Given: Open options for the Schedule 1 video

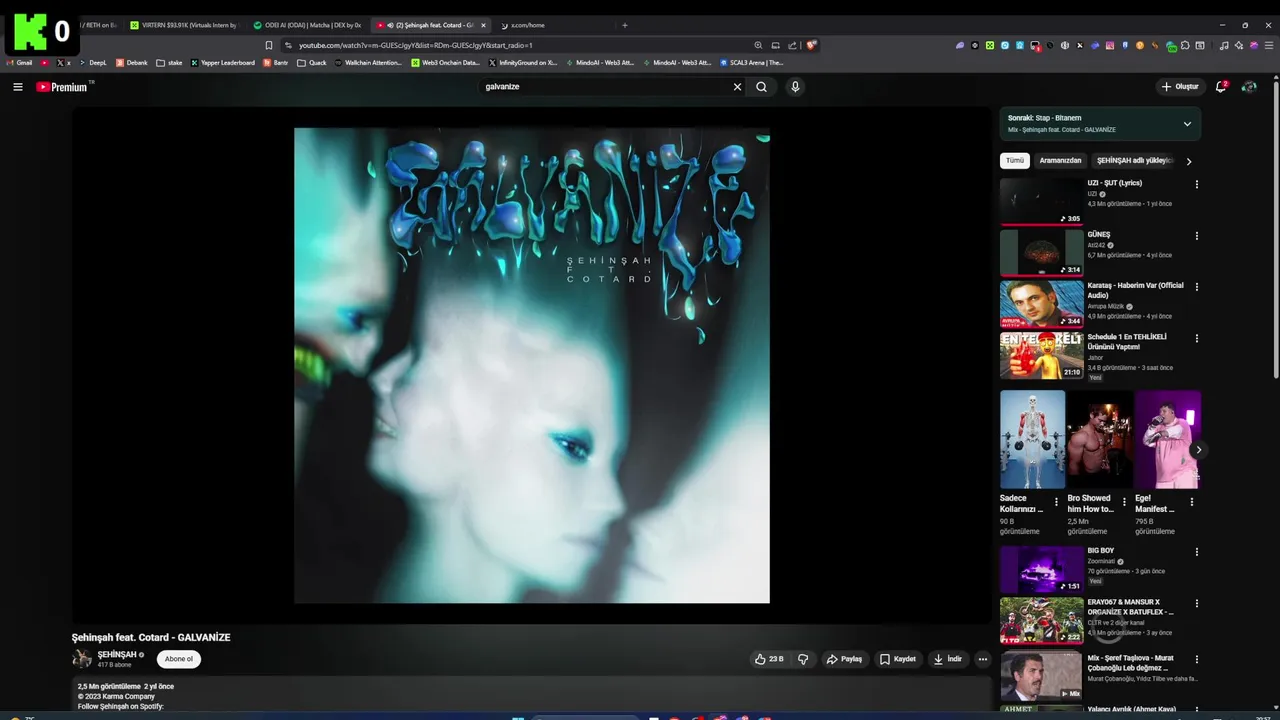Looking at the screenshot, I should click(x=1197, y=338).
